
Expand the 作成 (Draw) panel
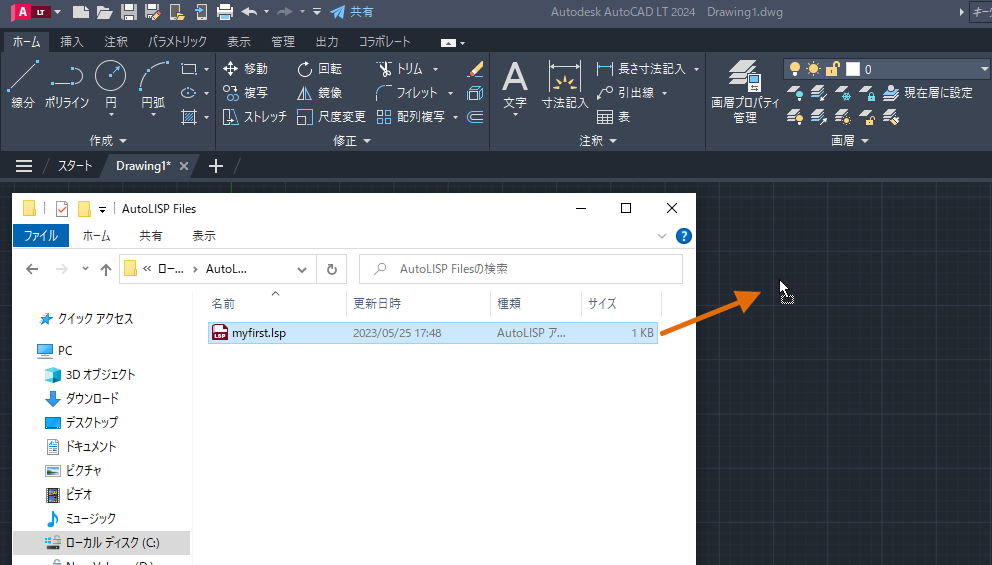click(108, 140)
